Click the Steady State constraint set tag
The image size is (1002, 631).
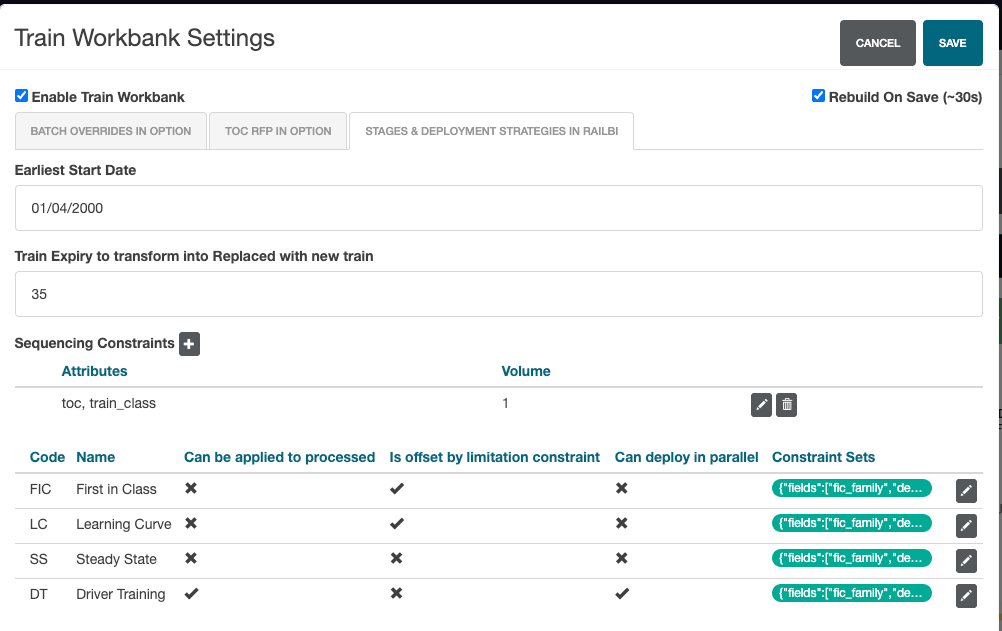(x=851, y=559)
